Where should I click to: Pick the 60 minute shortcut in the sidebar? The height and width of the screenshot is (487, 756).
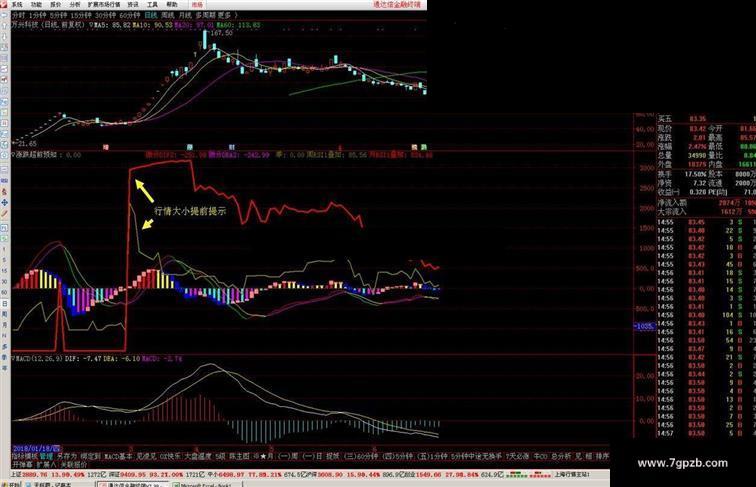click(4, 292)
